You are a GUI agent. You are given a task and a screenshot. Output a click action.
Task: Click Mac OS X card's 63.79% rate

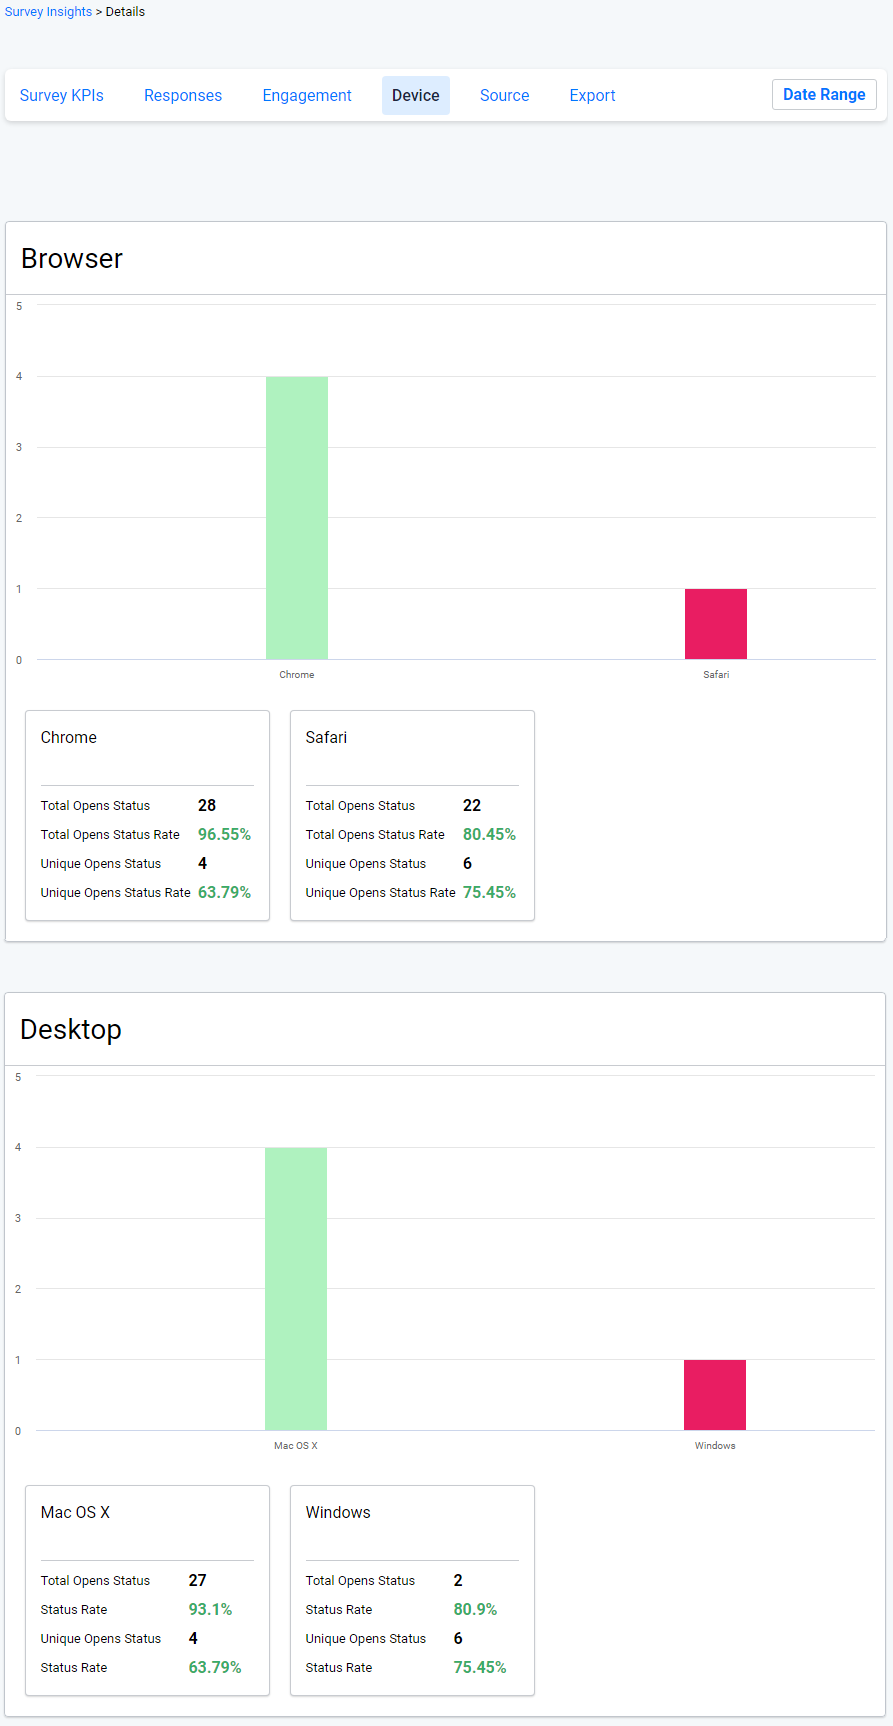[215, 1668]
